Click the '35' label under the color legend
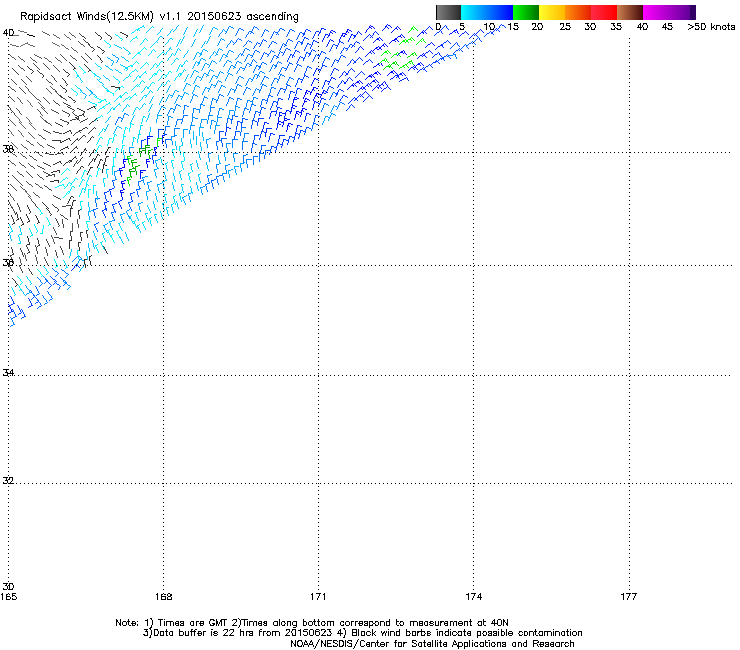The height and width of the screenshot is (650, 740). coord(616,27)
